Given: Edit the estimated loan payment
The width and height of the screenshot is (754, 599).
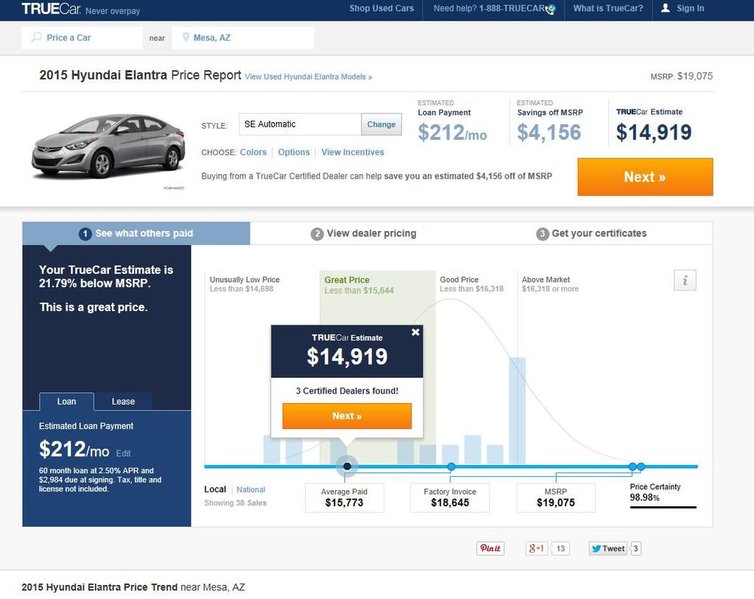Looking at the screenshot, I should [x=123, y=453].
